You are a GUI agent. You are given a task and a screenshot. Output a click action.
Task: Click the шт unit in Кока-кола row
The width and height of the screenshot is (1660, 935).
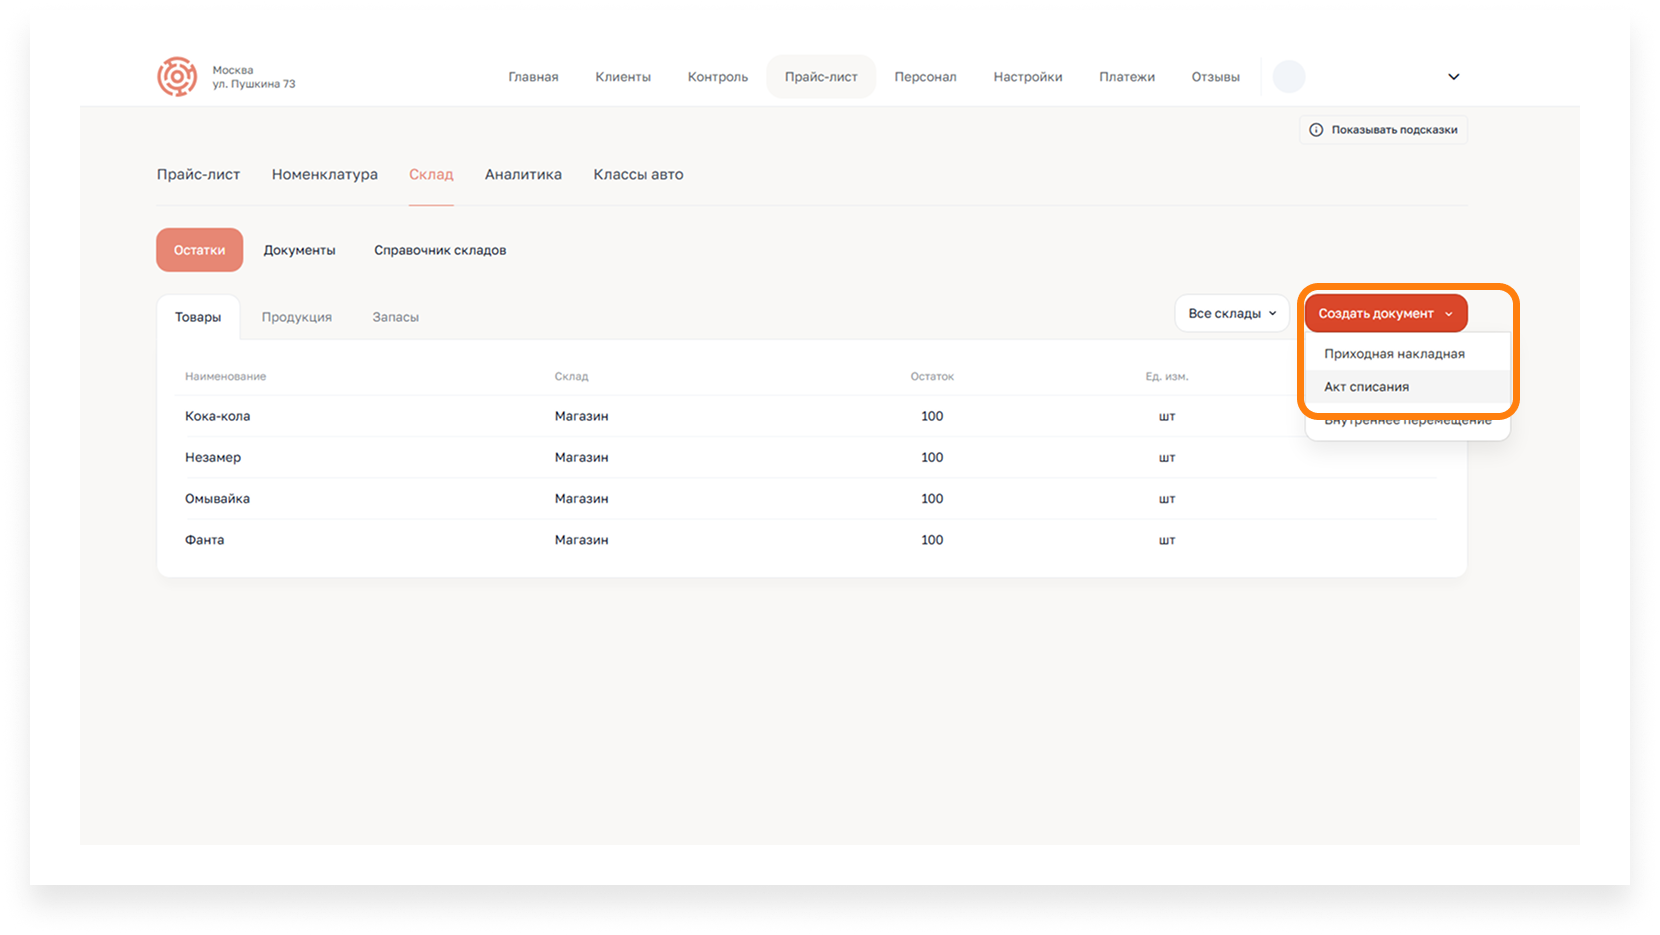[x=1167, y=416]
